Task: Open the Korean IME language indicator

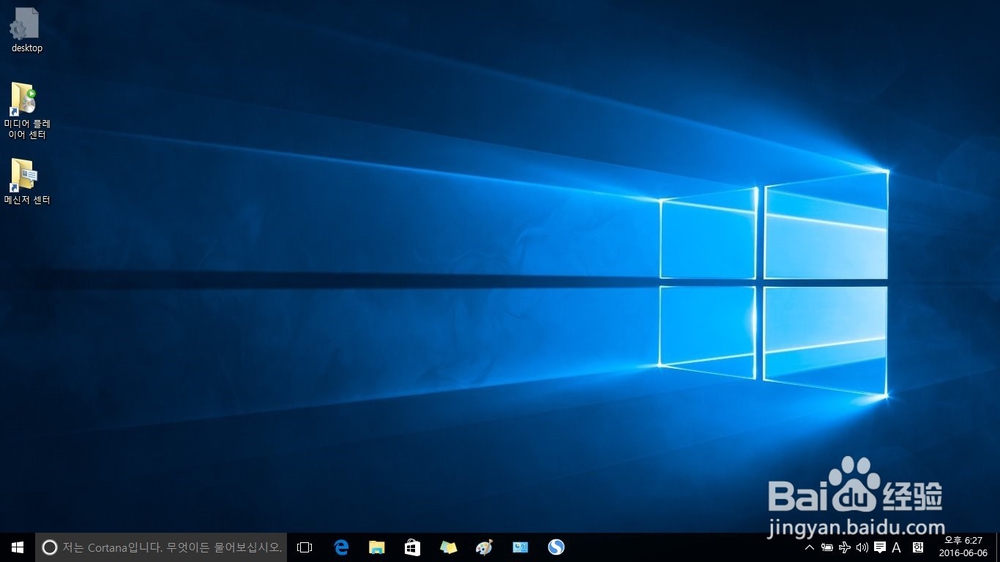Action: pyautogui.click(x=918, y=547)
